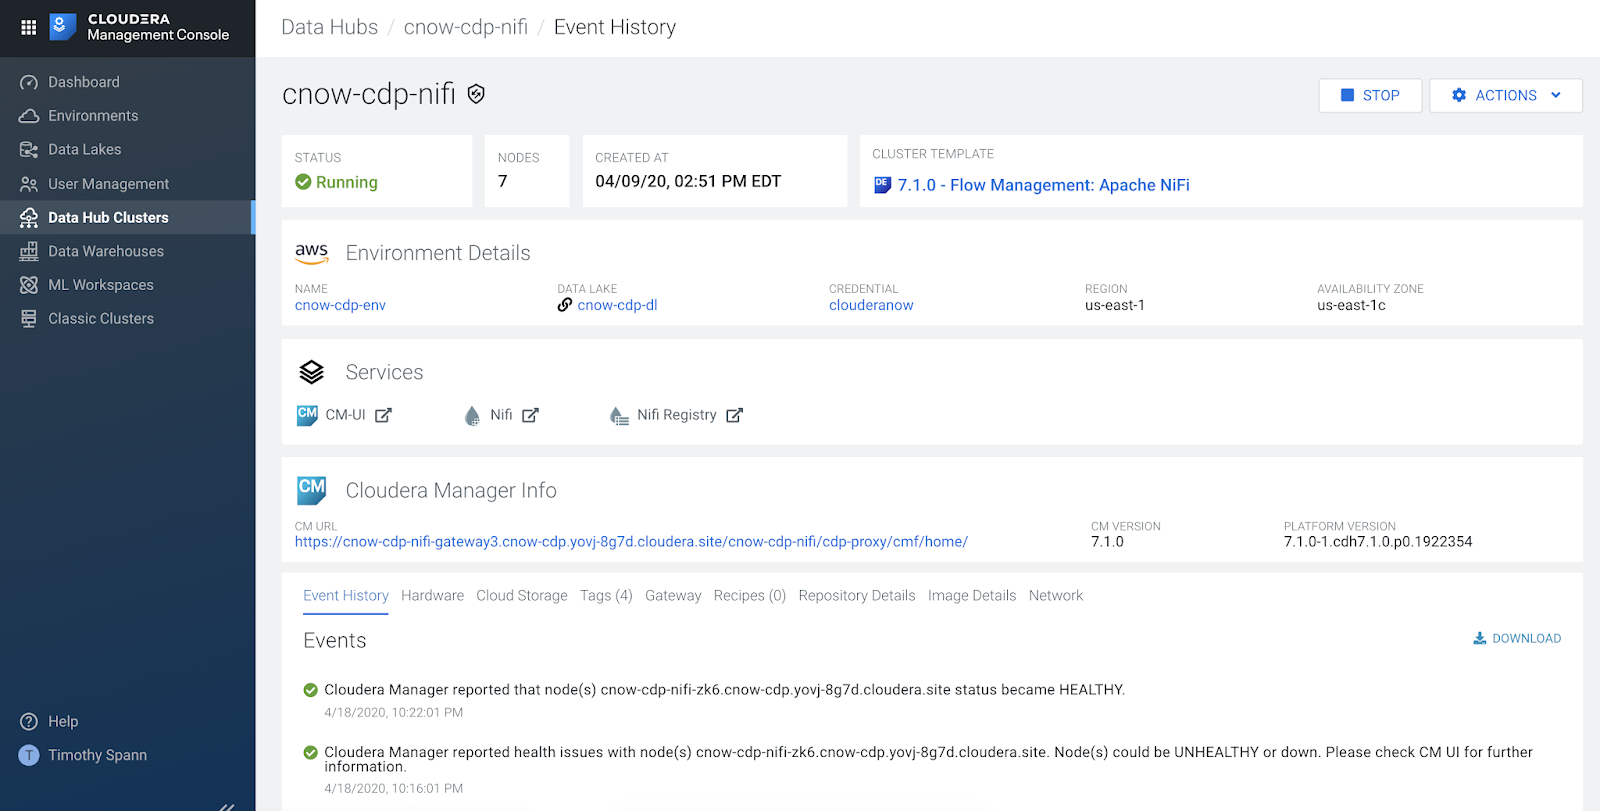Screen dimensions: 1600x811
Task: Open the Network tab
Action: coord(1056,595)
